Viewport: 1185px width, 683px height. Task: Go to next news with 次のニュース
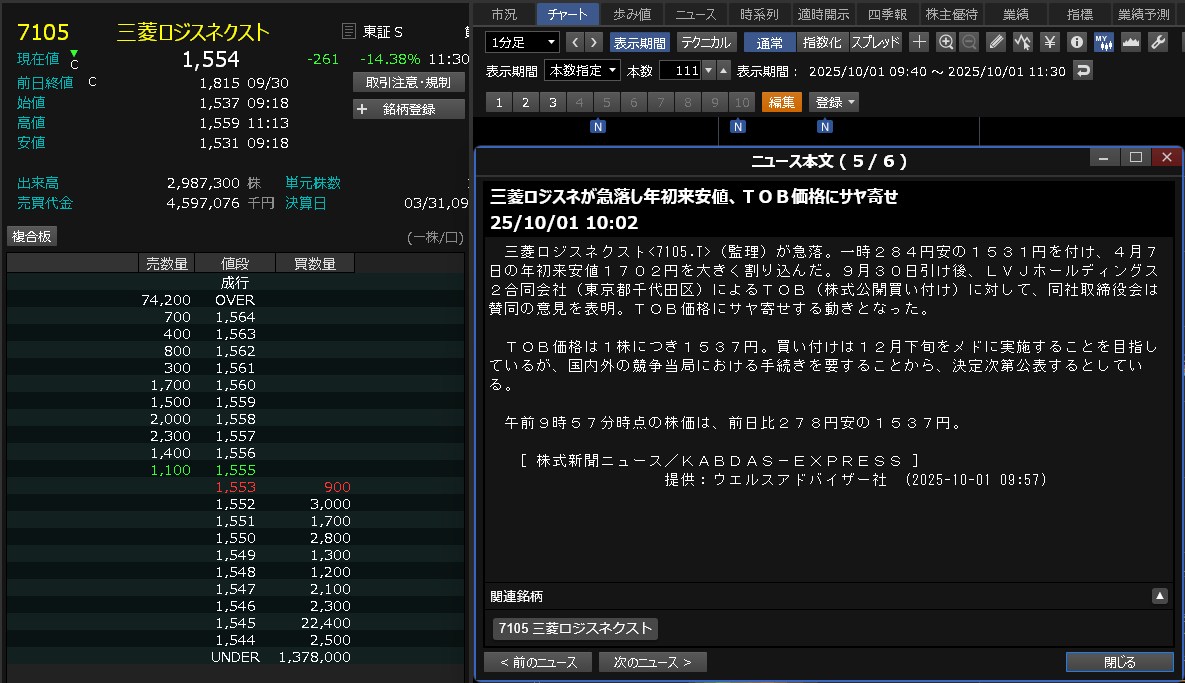pyautogui.click(x=652, y=662)
